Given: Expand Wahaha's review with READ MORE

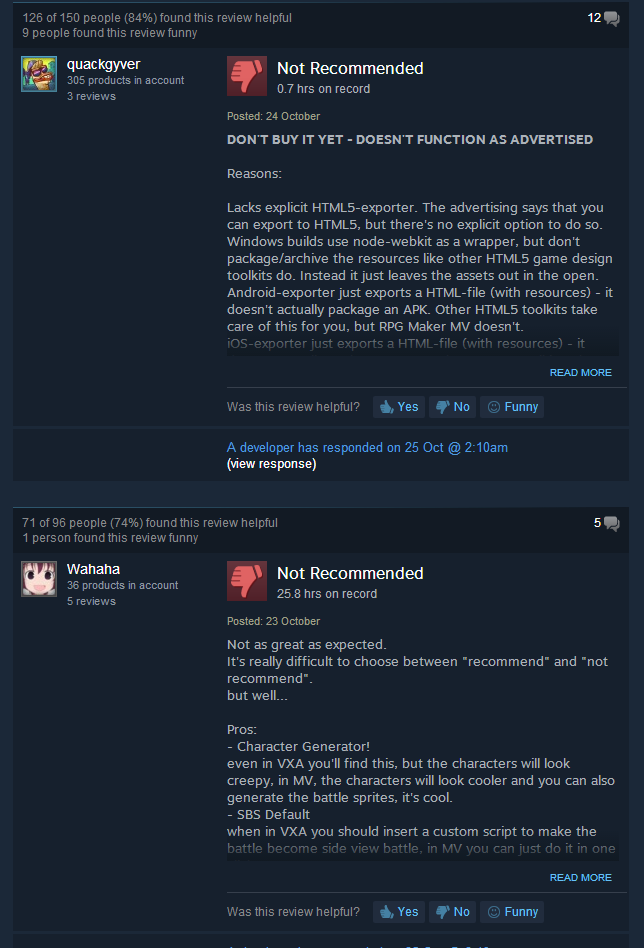Looking at the screenshot, I should 581,877.
